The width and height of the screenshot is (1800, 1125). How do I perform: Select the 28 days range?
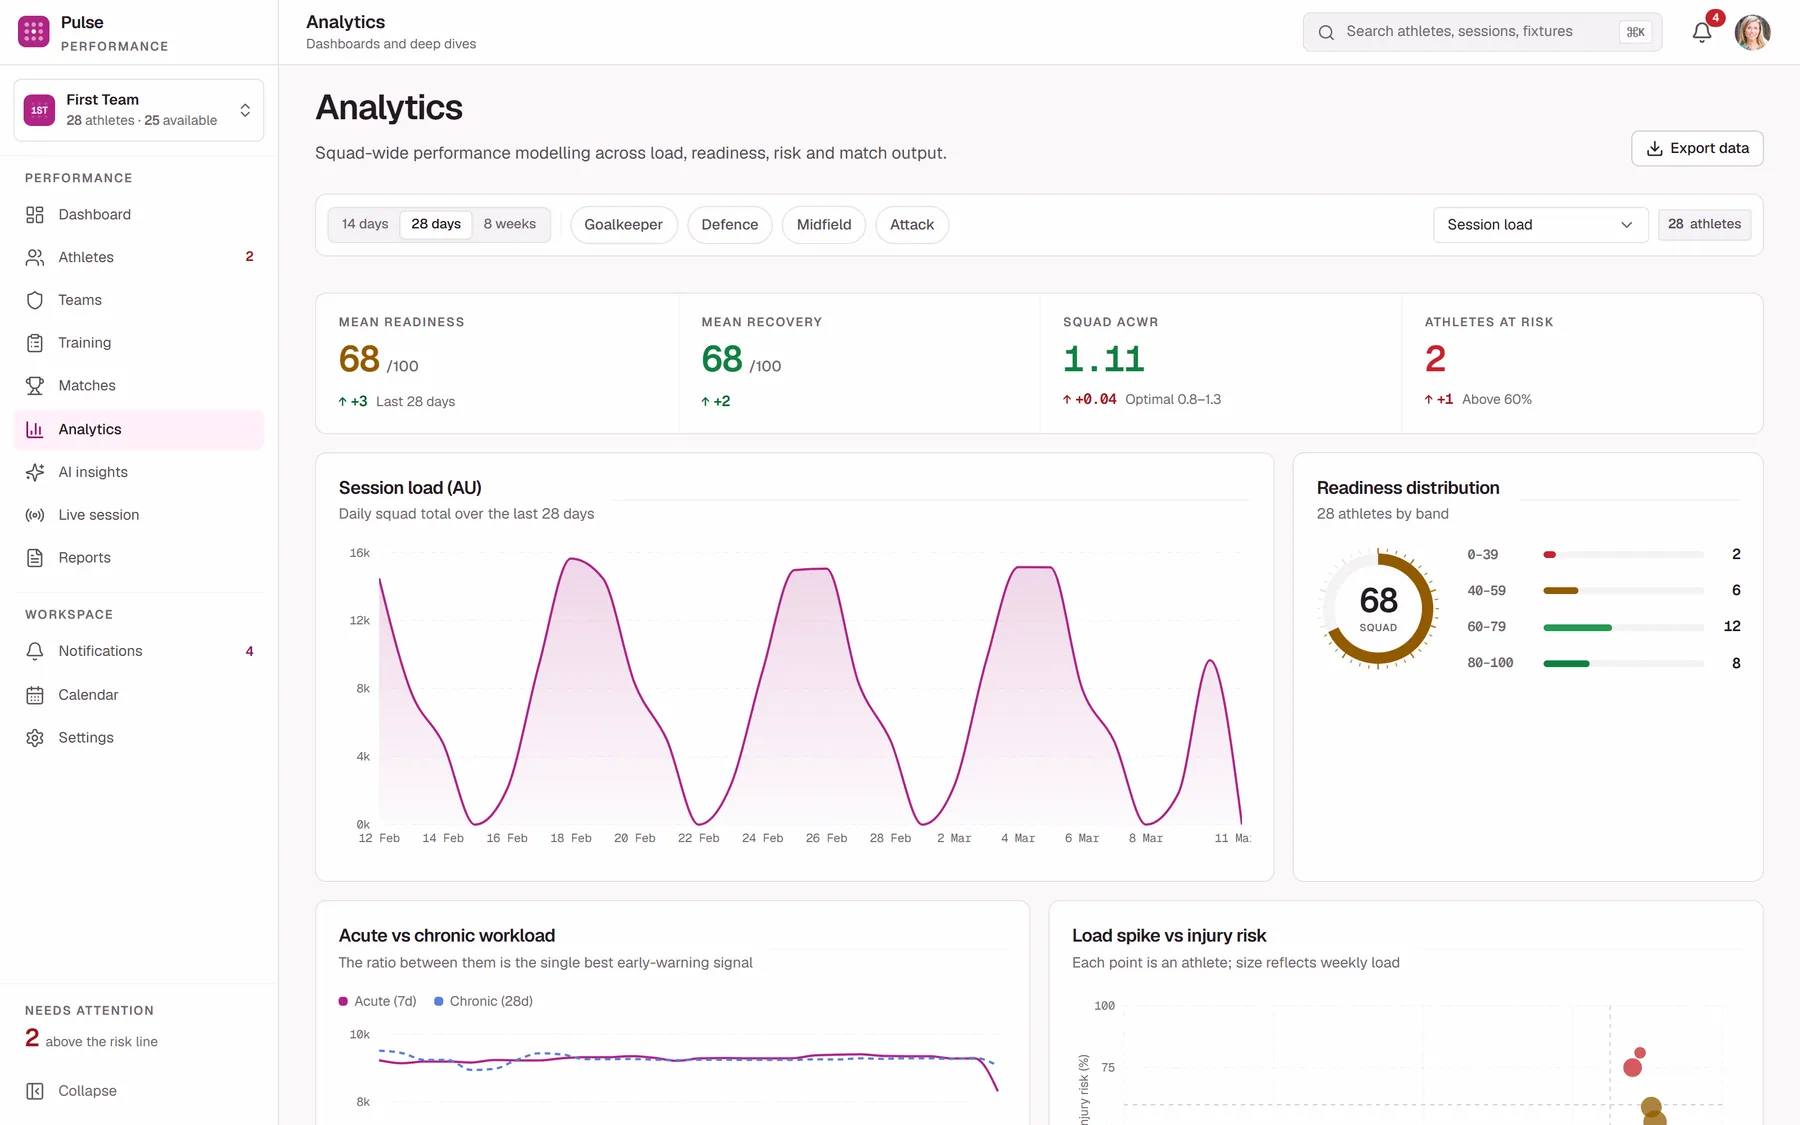[x=436, y=224]
